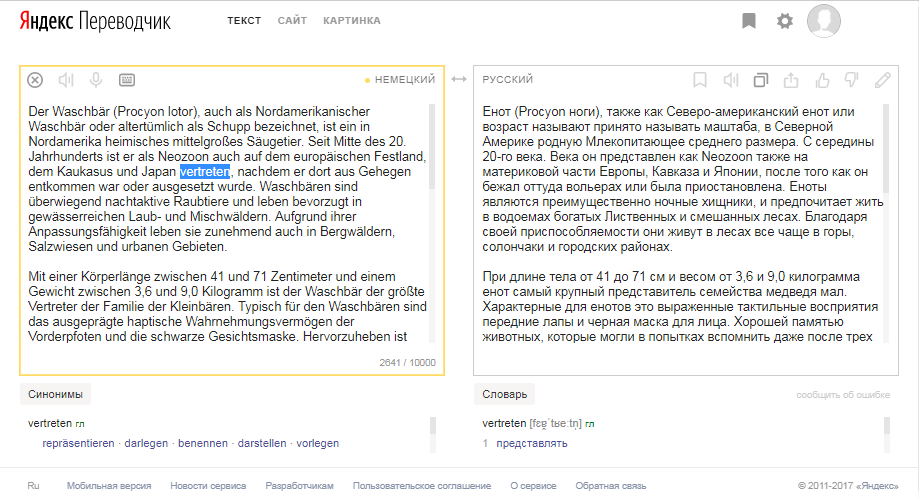This screenshot has height=498, width=919.
Task: Open Обратная связь footer link
Action: [x=611, y=486]
